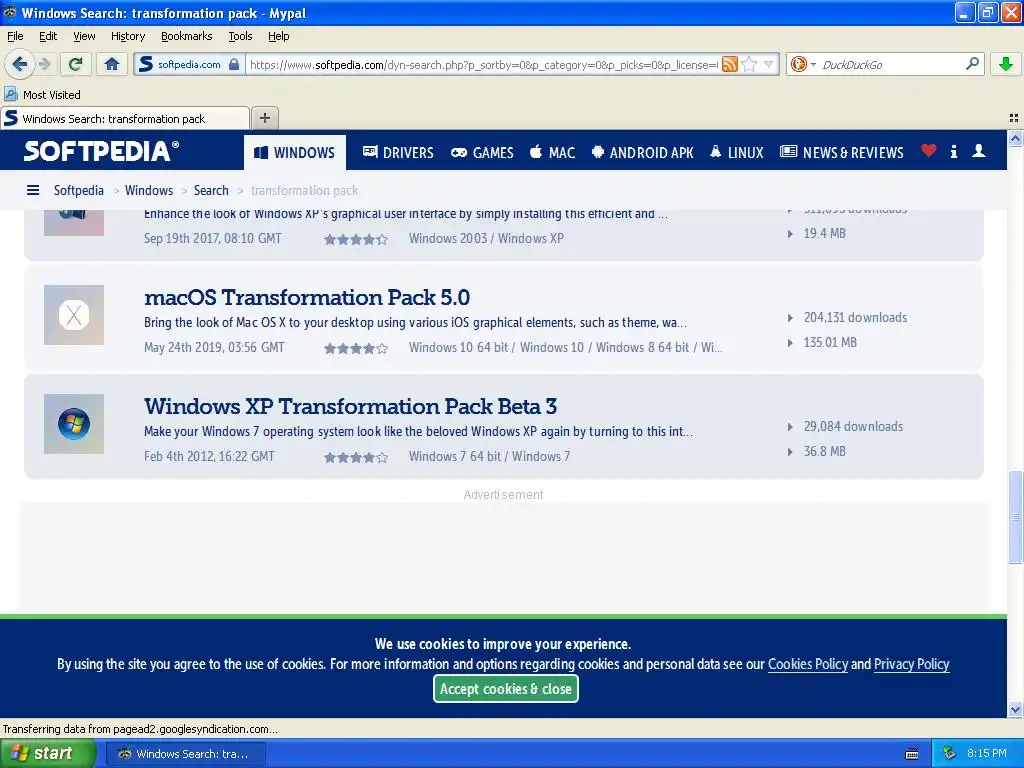This screenshot has height=768, width=1024.
Task: Click the macOS Transformation Pack star rating
Action: click(356, 348)
